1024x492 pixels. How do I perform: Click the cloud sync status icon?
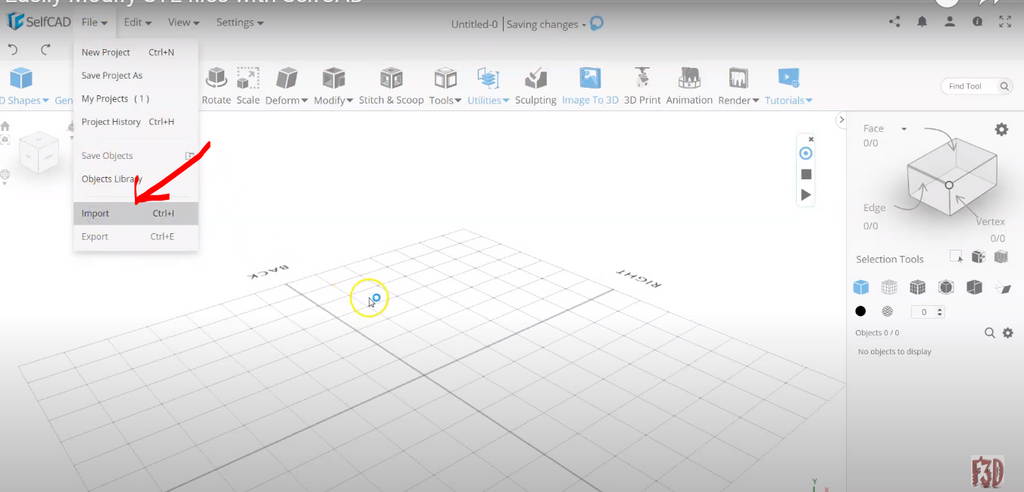tap(596, 24)
